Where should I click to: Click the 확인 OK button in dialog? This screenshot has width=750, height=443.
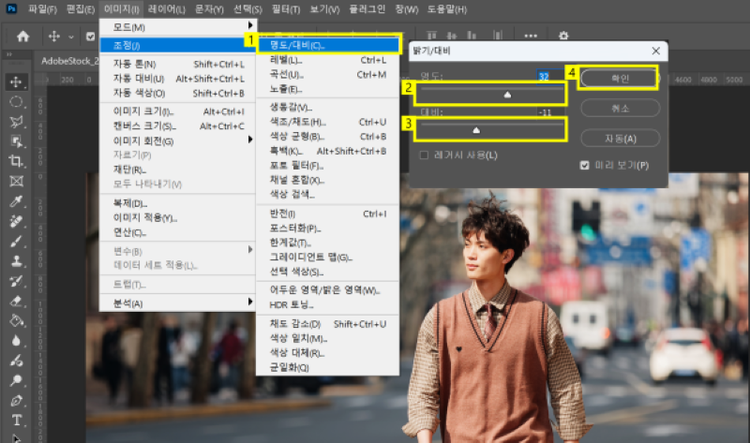[620, 78]
